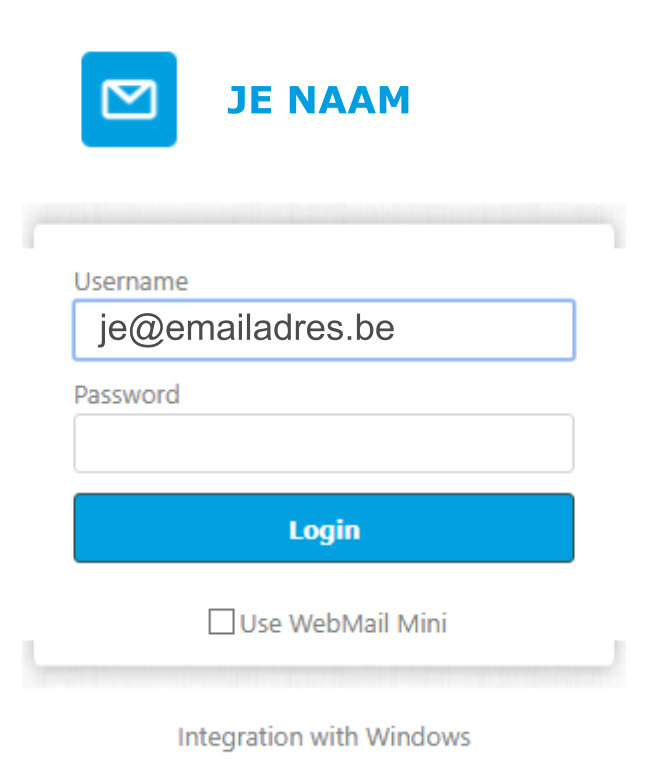The height and width of the screenshot is (766, 654).
Task: Submit the form via Login
Action: tap(324, 528)
